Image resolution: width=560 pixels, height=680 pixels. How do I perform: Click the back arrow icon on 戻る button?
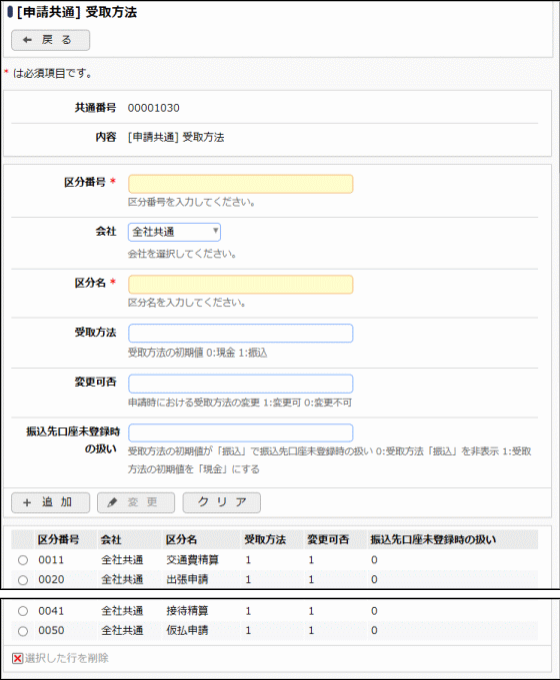27,40
